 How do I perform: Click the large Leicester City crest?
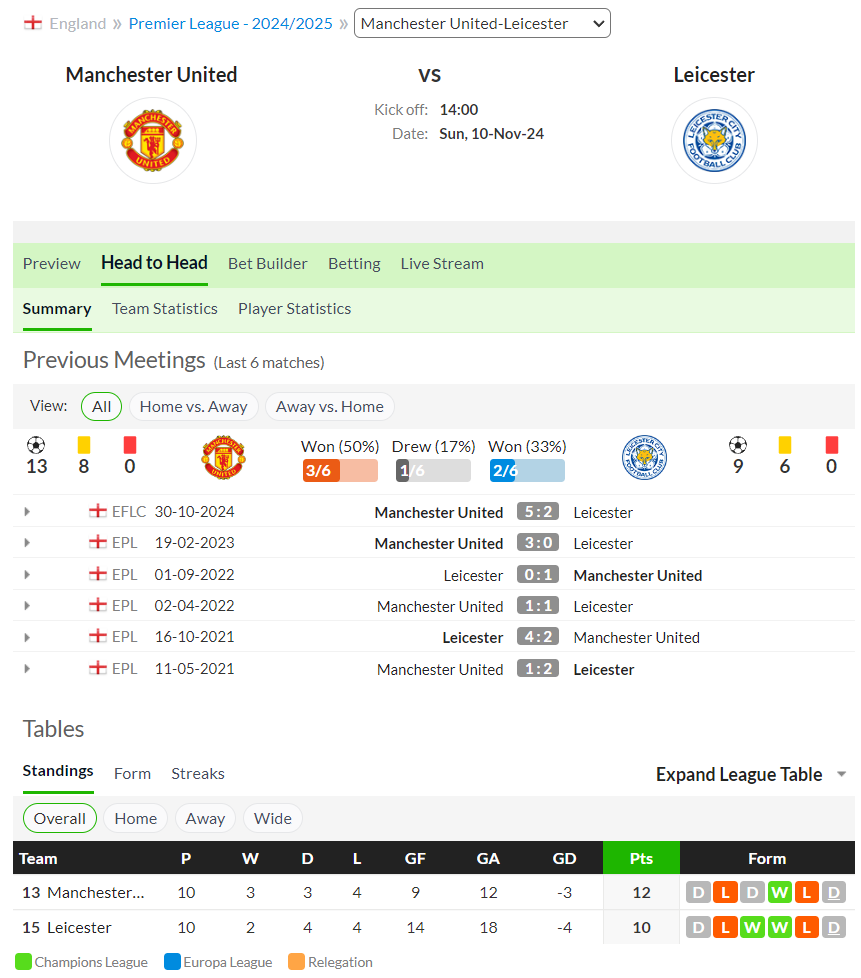pyautogui.click(x=714, y=140)
